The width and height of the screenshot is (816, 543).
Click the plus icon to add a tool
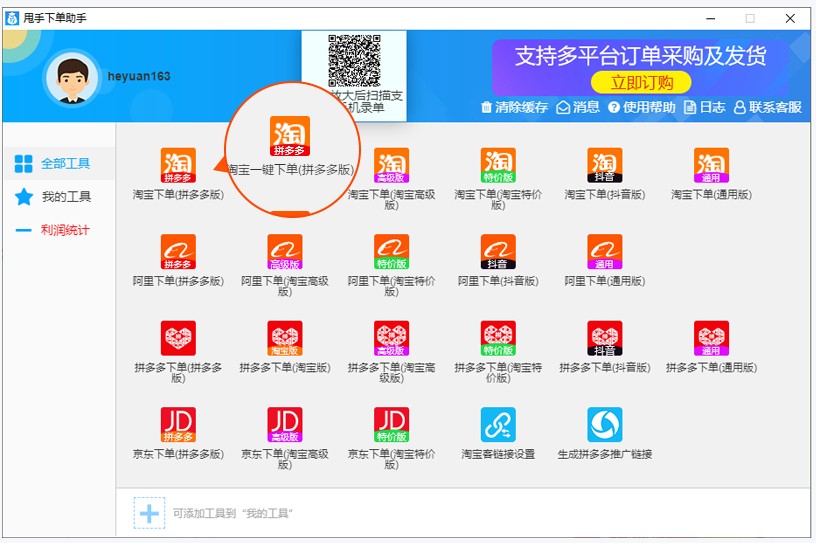(149, 513)
